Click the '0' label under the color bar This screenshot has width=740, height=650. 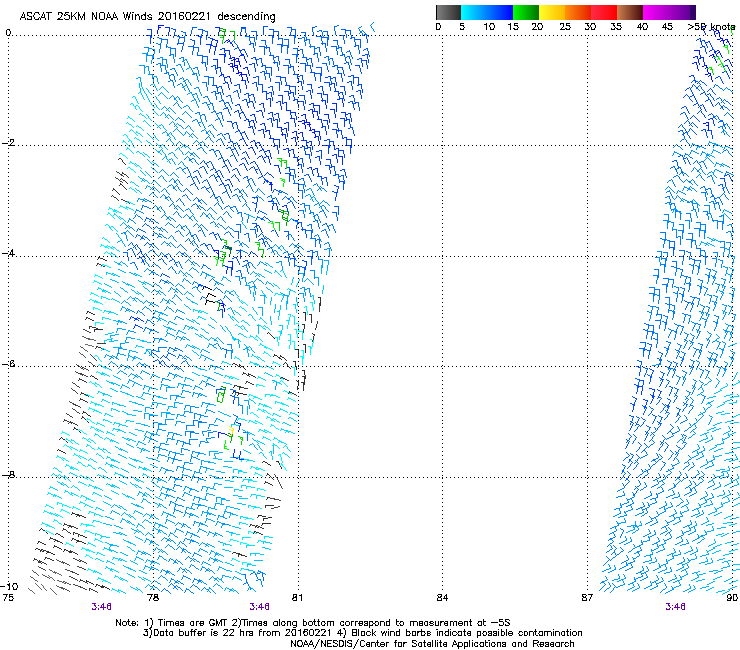pos(438,27)
